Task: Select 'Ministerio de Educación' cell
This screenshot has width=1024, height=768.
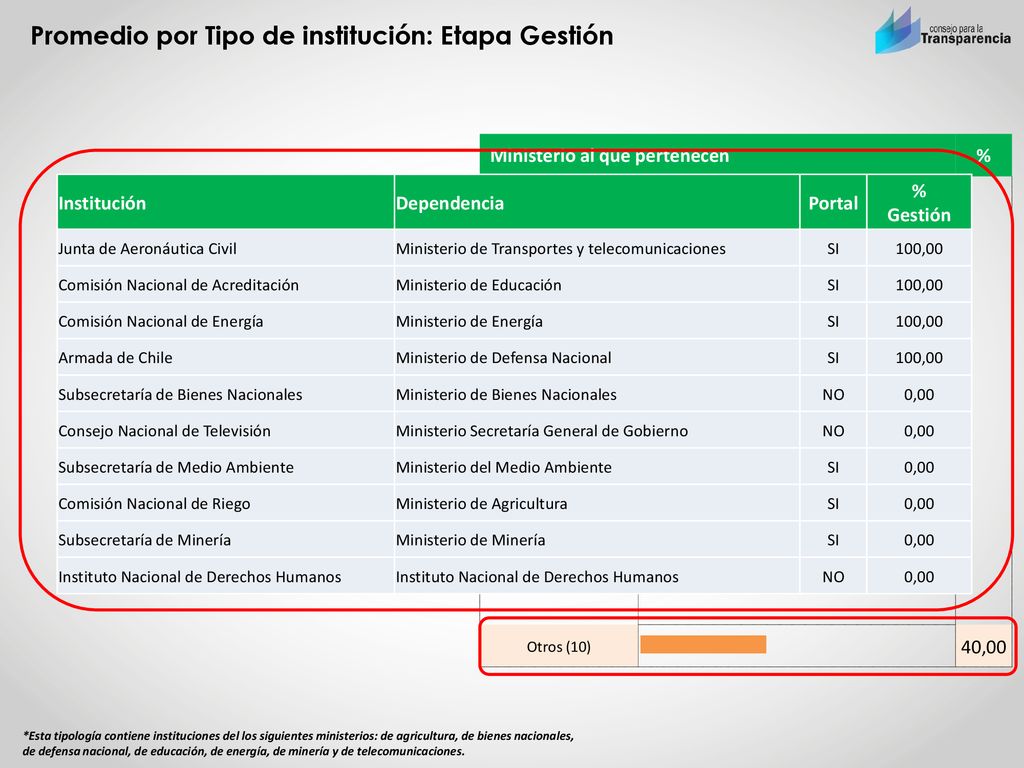Action: click(x=597, y=285)
